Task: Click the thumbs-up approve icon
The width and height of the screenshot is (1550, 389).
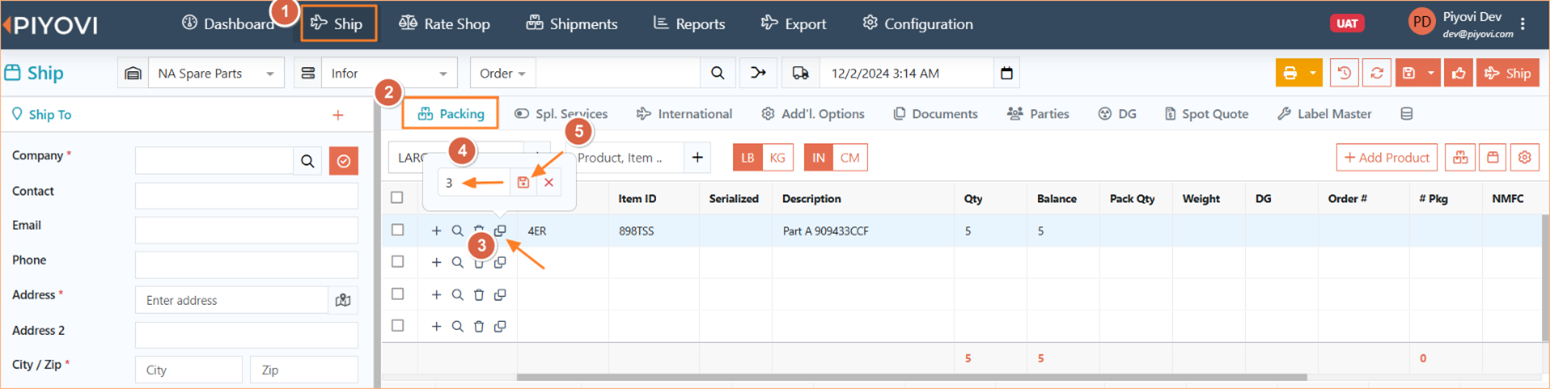Action: point(1459,73)
